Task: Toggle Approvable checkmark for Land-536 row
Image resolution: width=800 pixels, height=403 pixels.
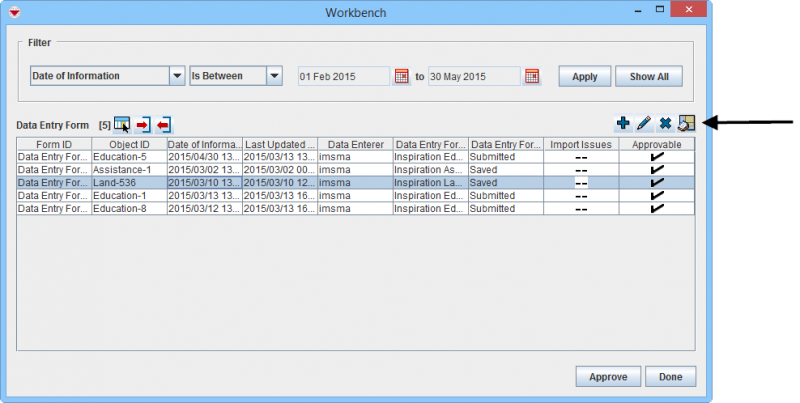Action: 657,183
